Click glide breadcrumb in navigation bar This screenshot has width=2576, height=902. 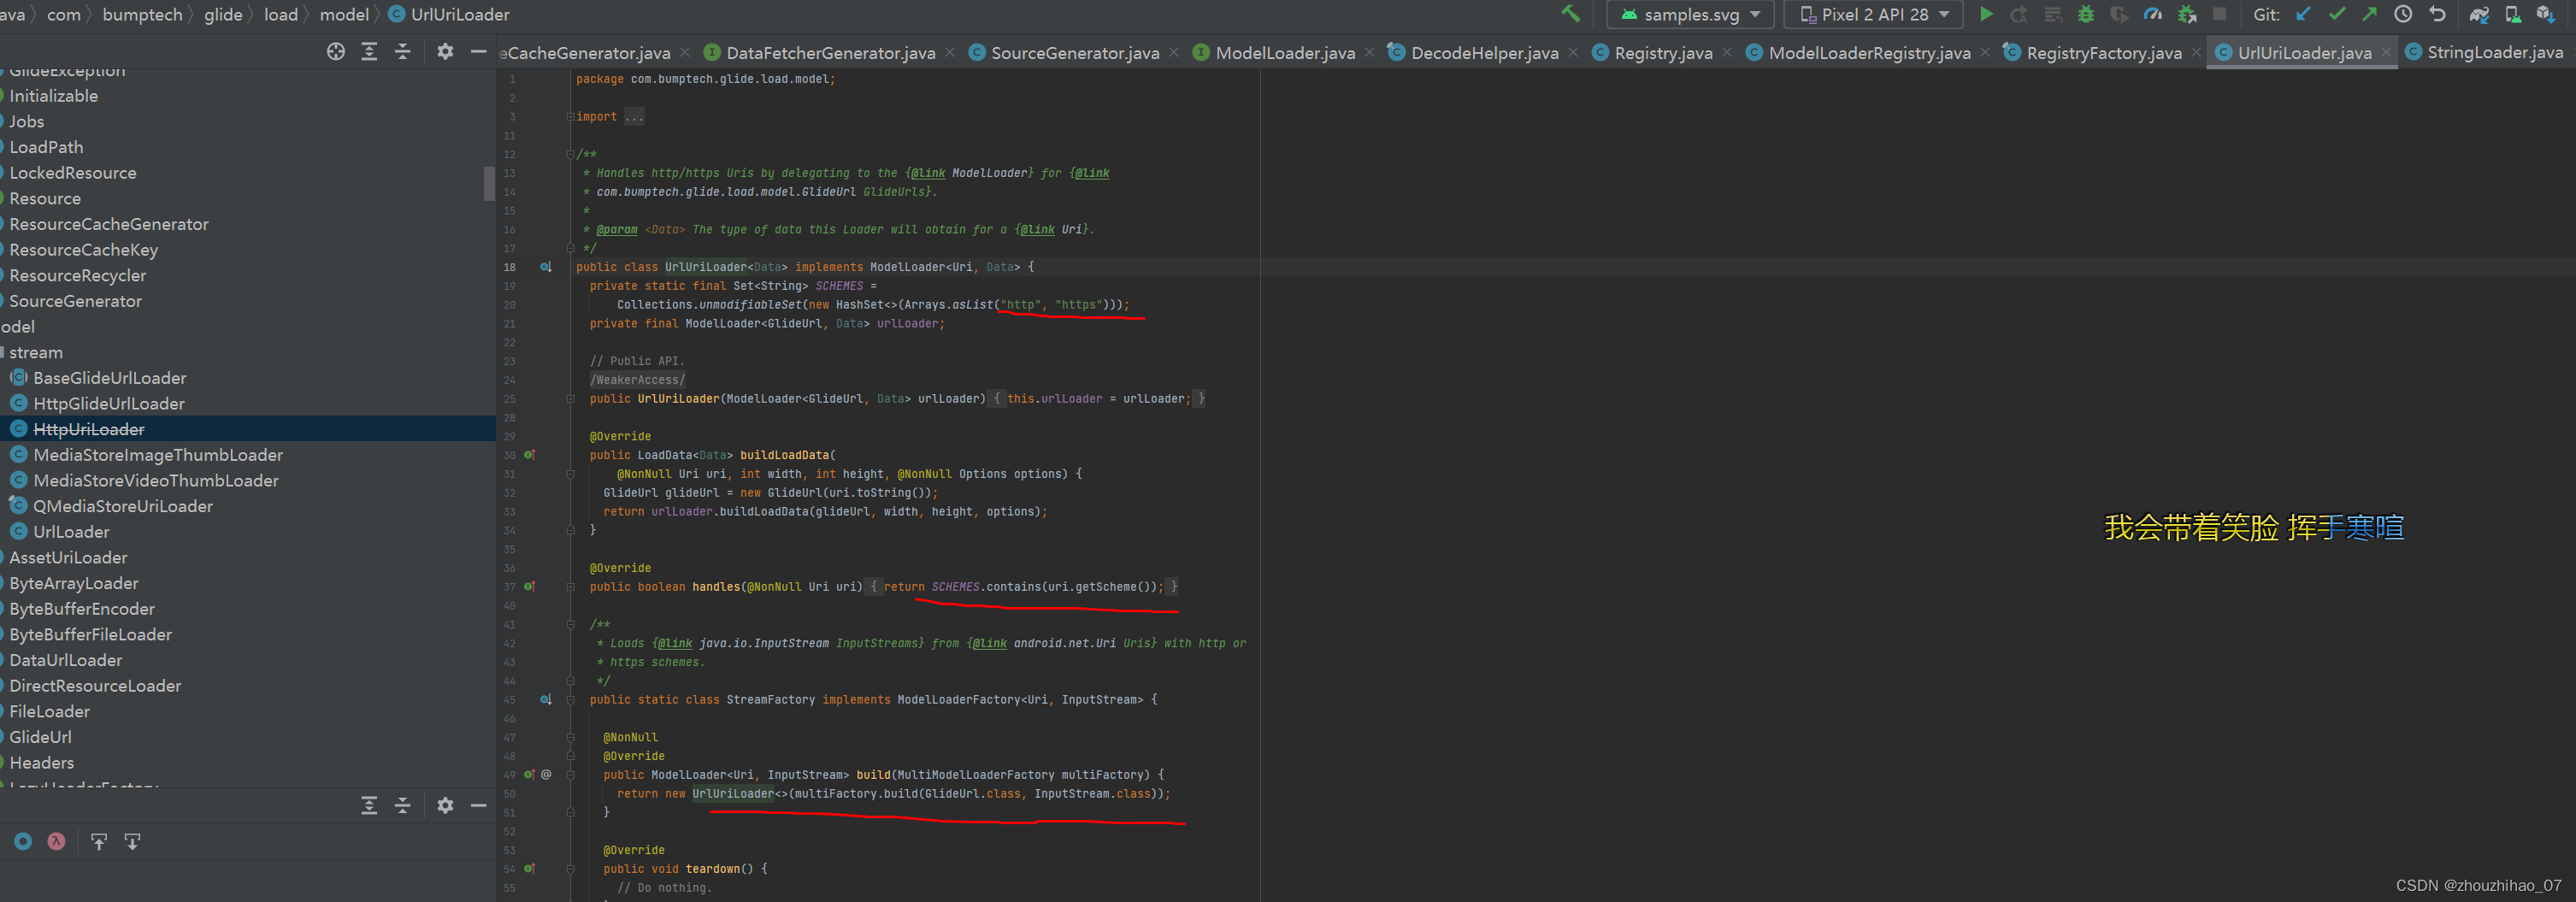(x=223, y=14)
